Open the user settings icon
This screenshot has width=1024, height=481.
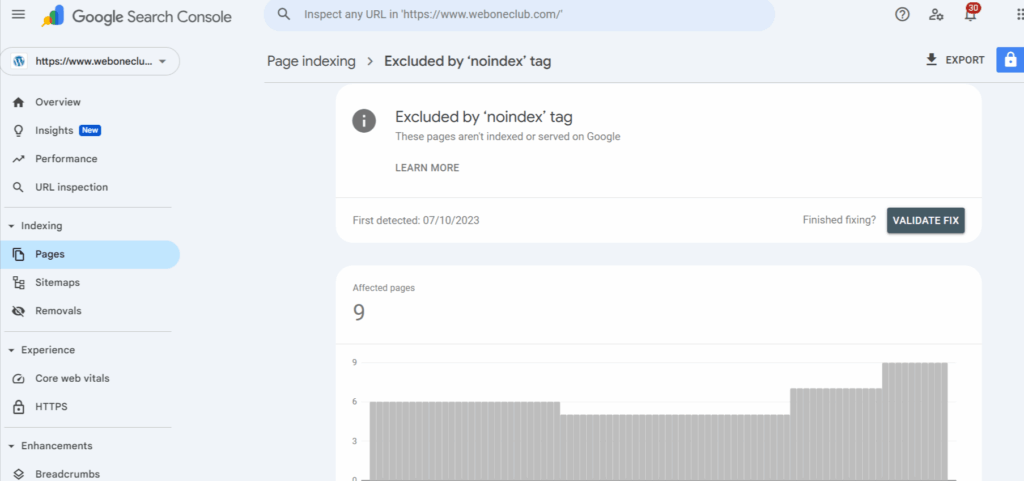click(936, 14)
